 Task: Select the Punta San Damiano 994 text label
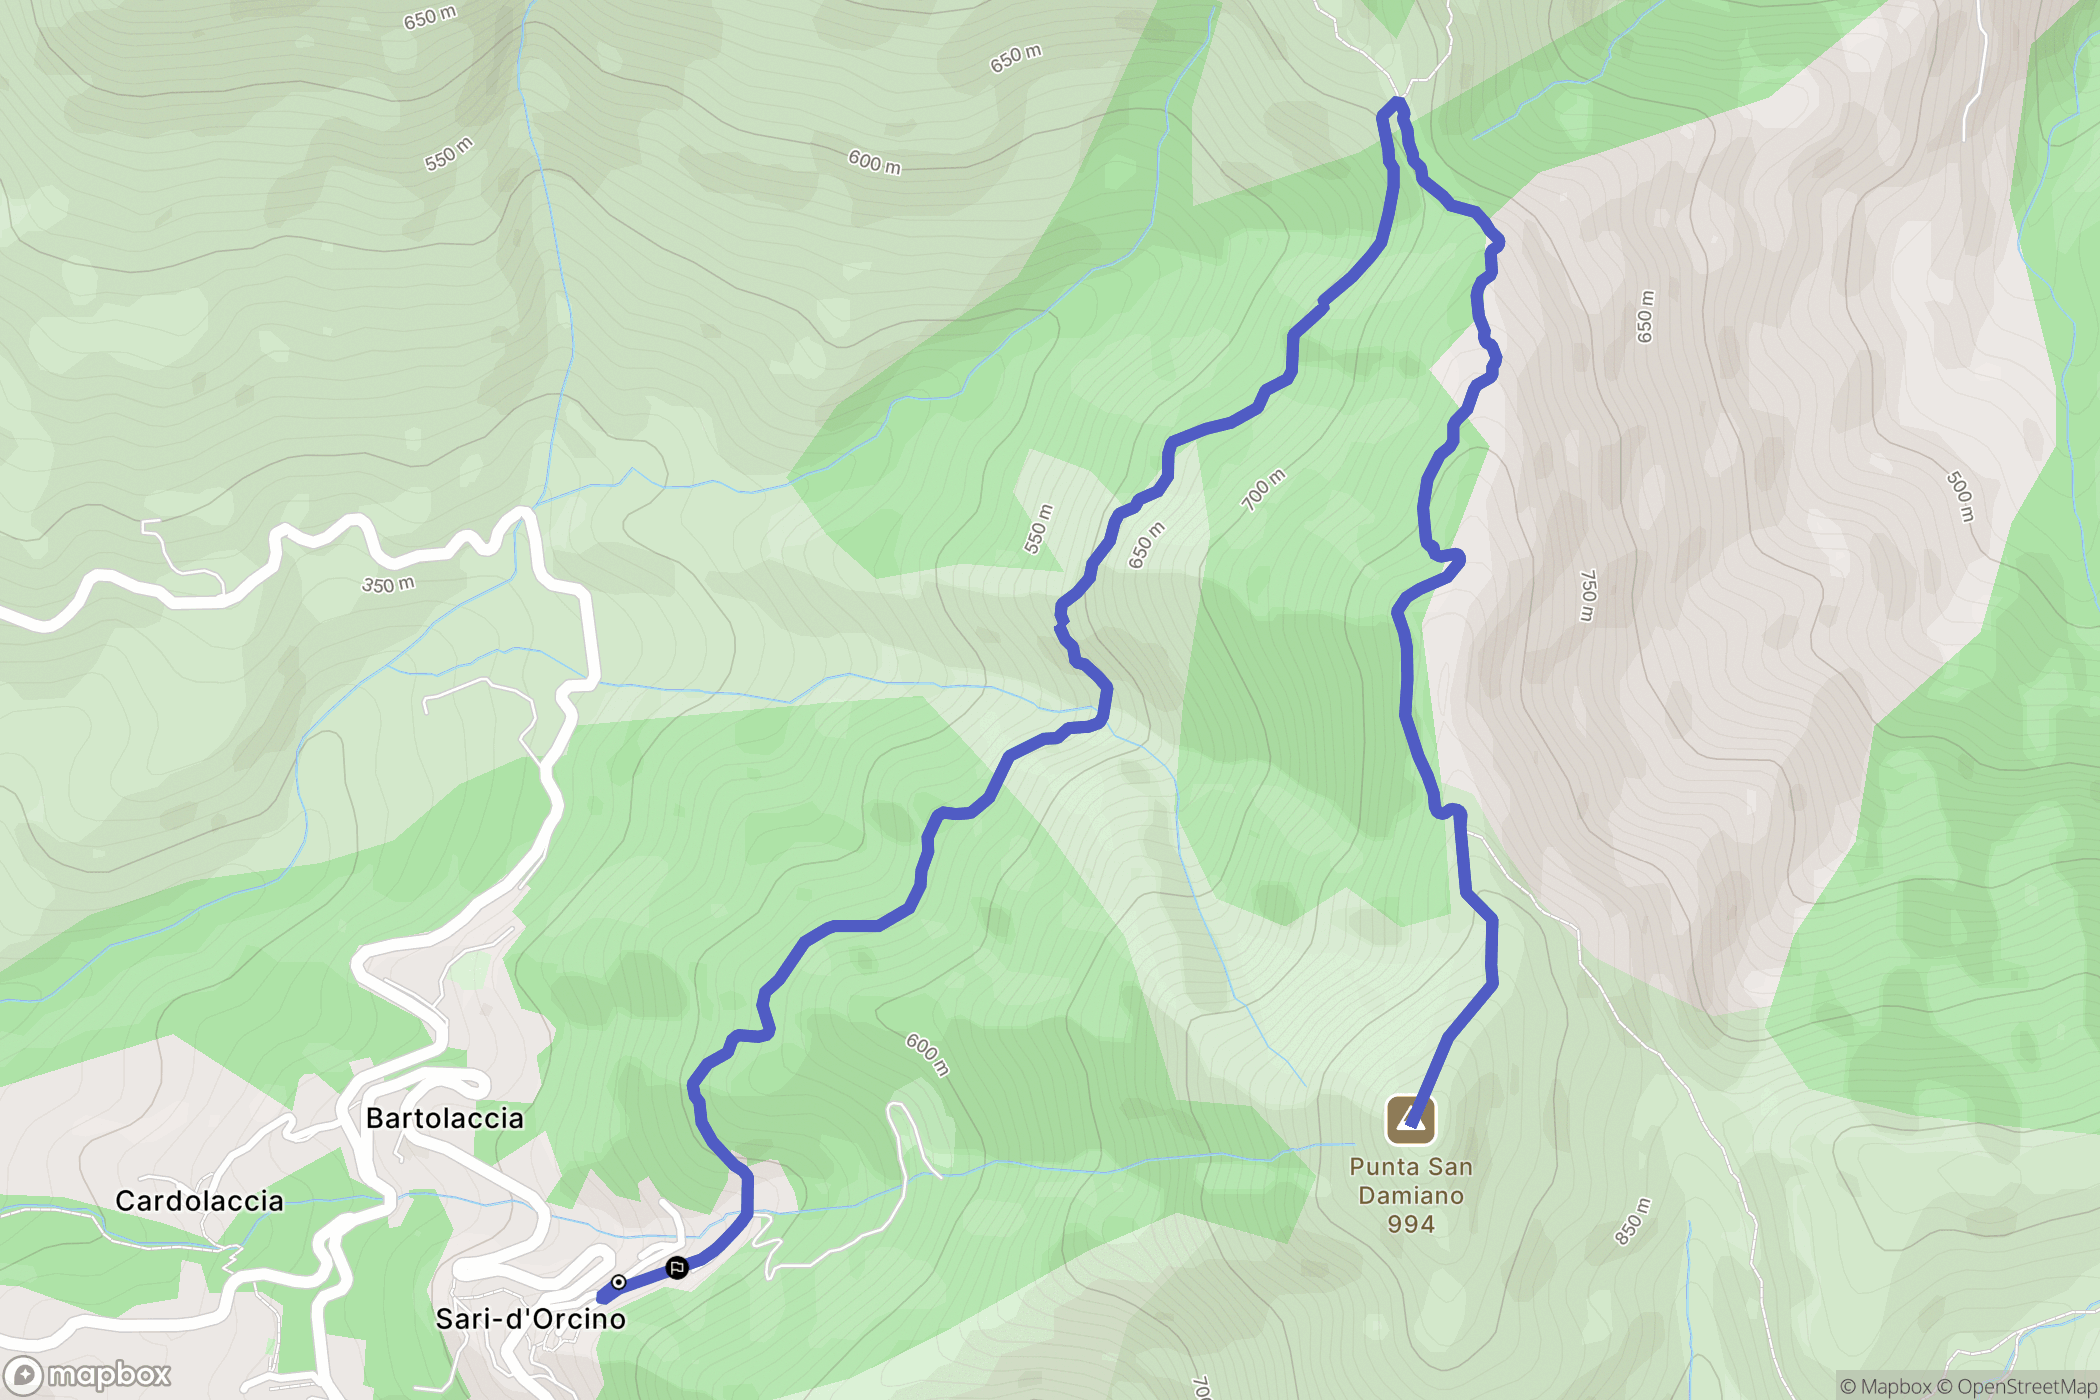coord(1411,1195)
